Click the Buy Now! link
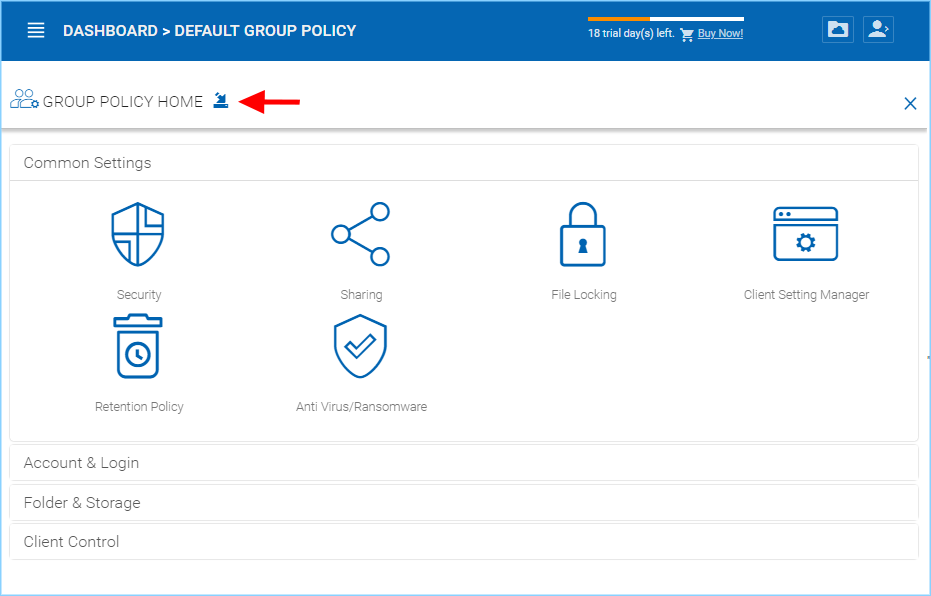Screen dimensions: 931x596 pyautogui.click(x=720, y=34)
